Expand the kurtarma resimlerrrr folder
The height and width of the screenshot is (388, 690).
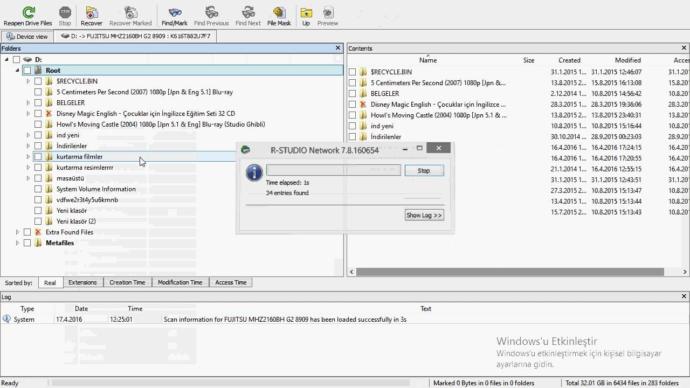pos(28,167)
